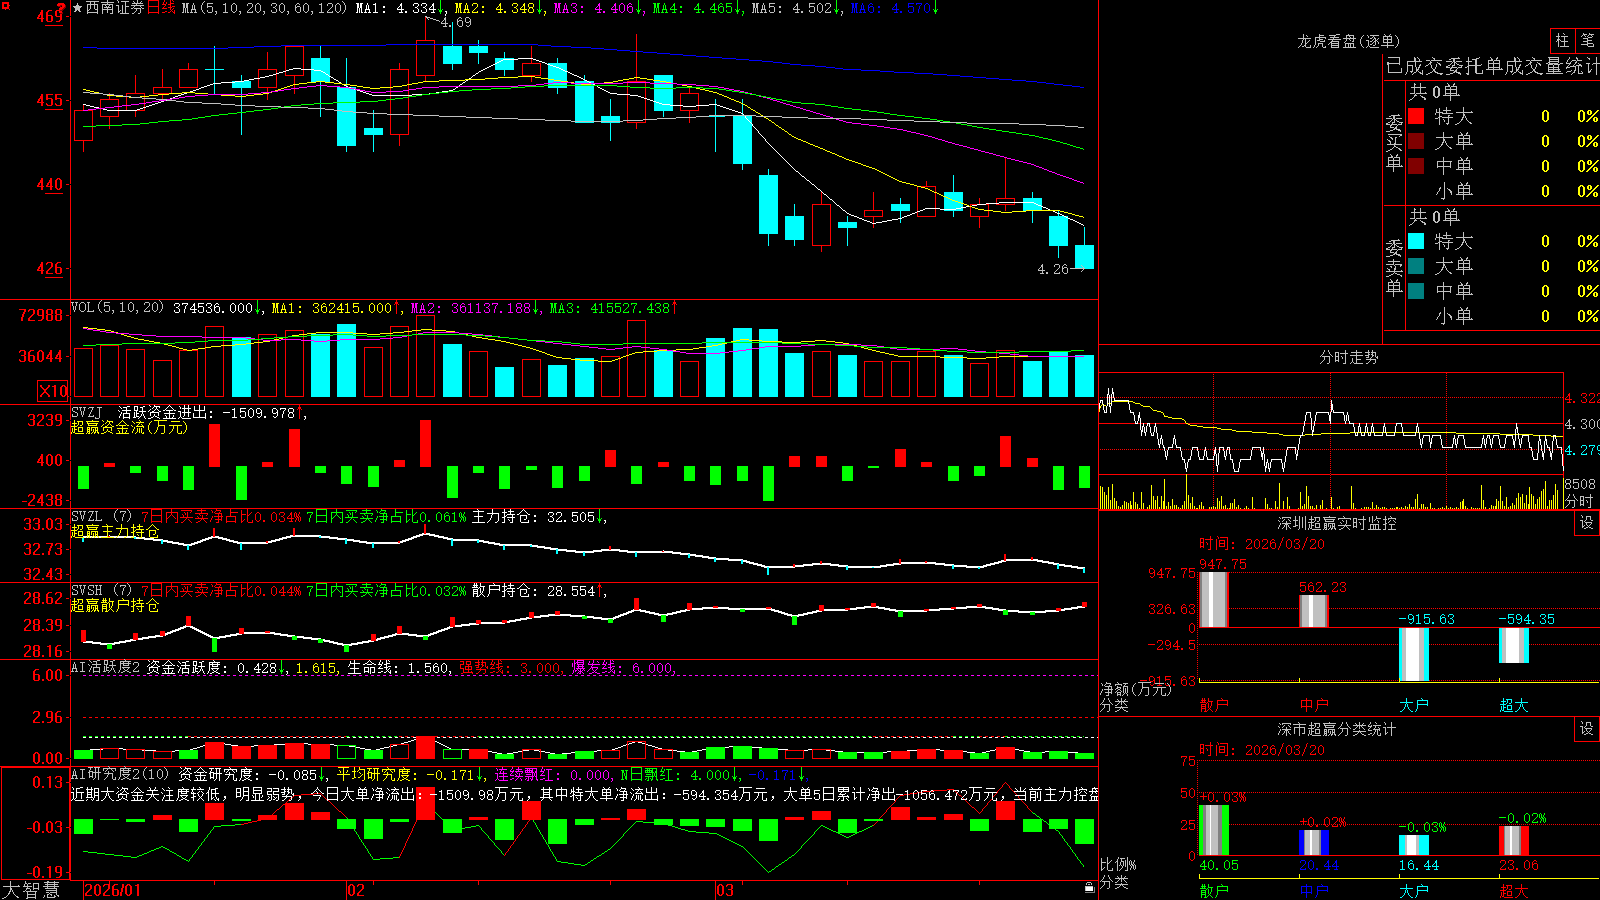
Task: Click the 大户 category label in 深圳超赢实时监控
Action: tap(1414, 705)
